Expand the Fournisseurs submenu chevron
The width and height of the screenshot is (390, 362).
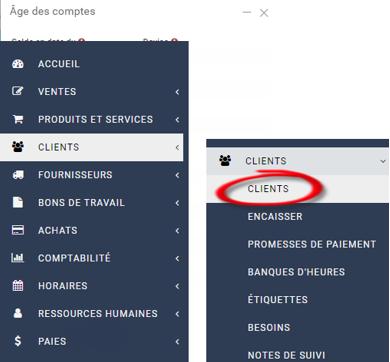[x=177, y=175]
